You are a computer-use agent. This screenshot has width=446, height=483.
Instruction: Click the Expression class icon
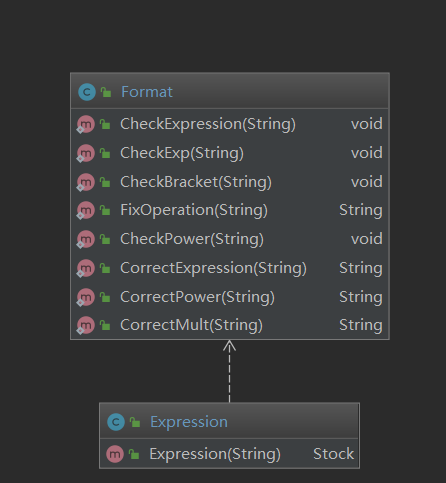click(x=116, y=422)
